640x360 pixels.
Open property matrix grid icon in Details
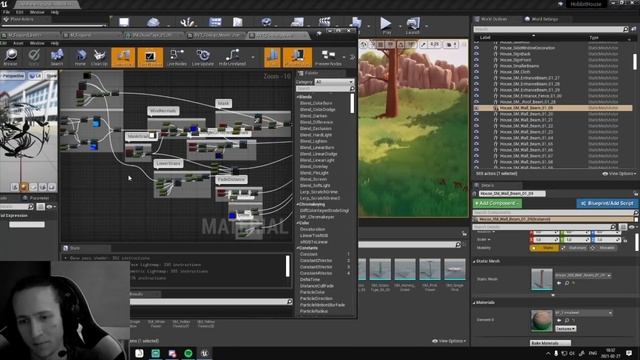[623, 227]
